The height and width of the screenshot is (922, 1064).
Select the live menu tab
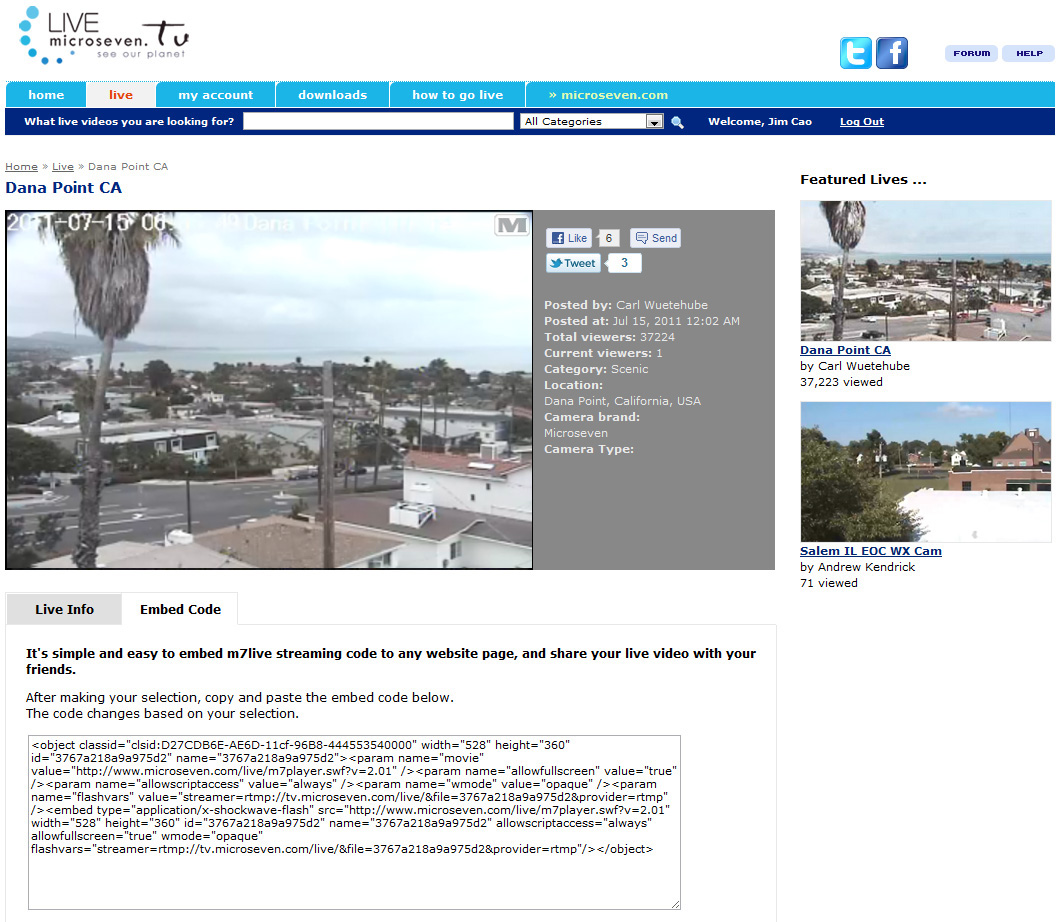(121, 95)
